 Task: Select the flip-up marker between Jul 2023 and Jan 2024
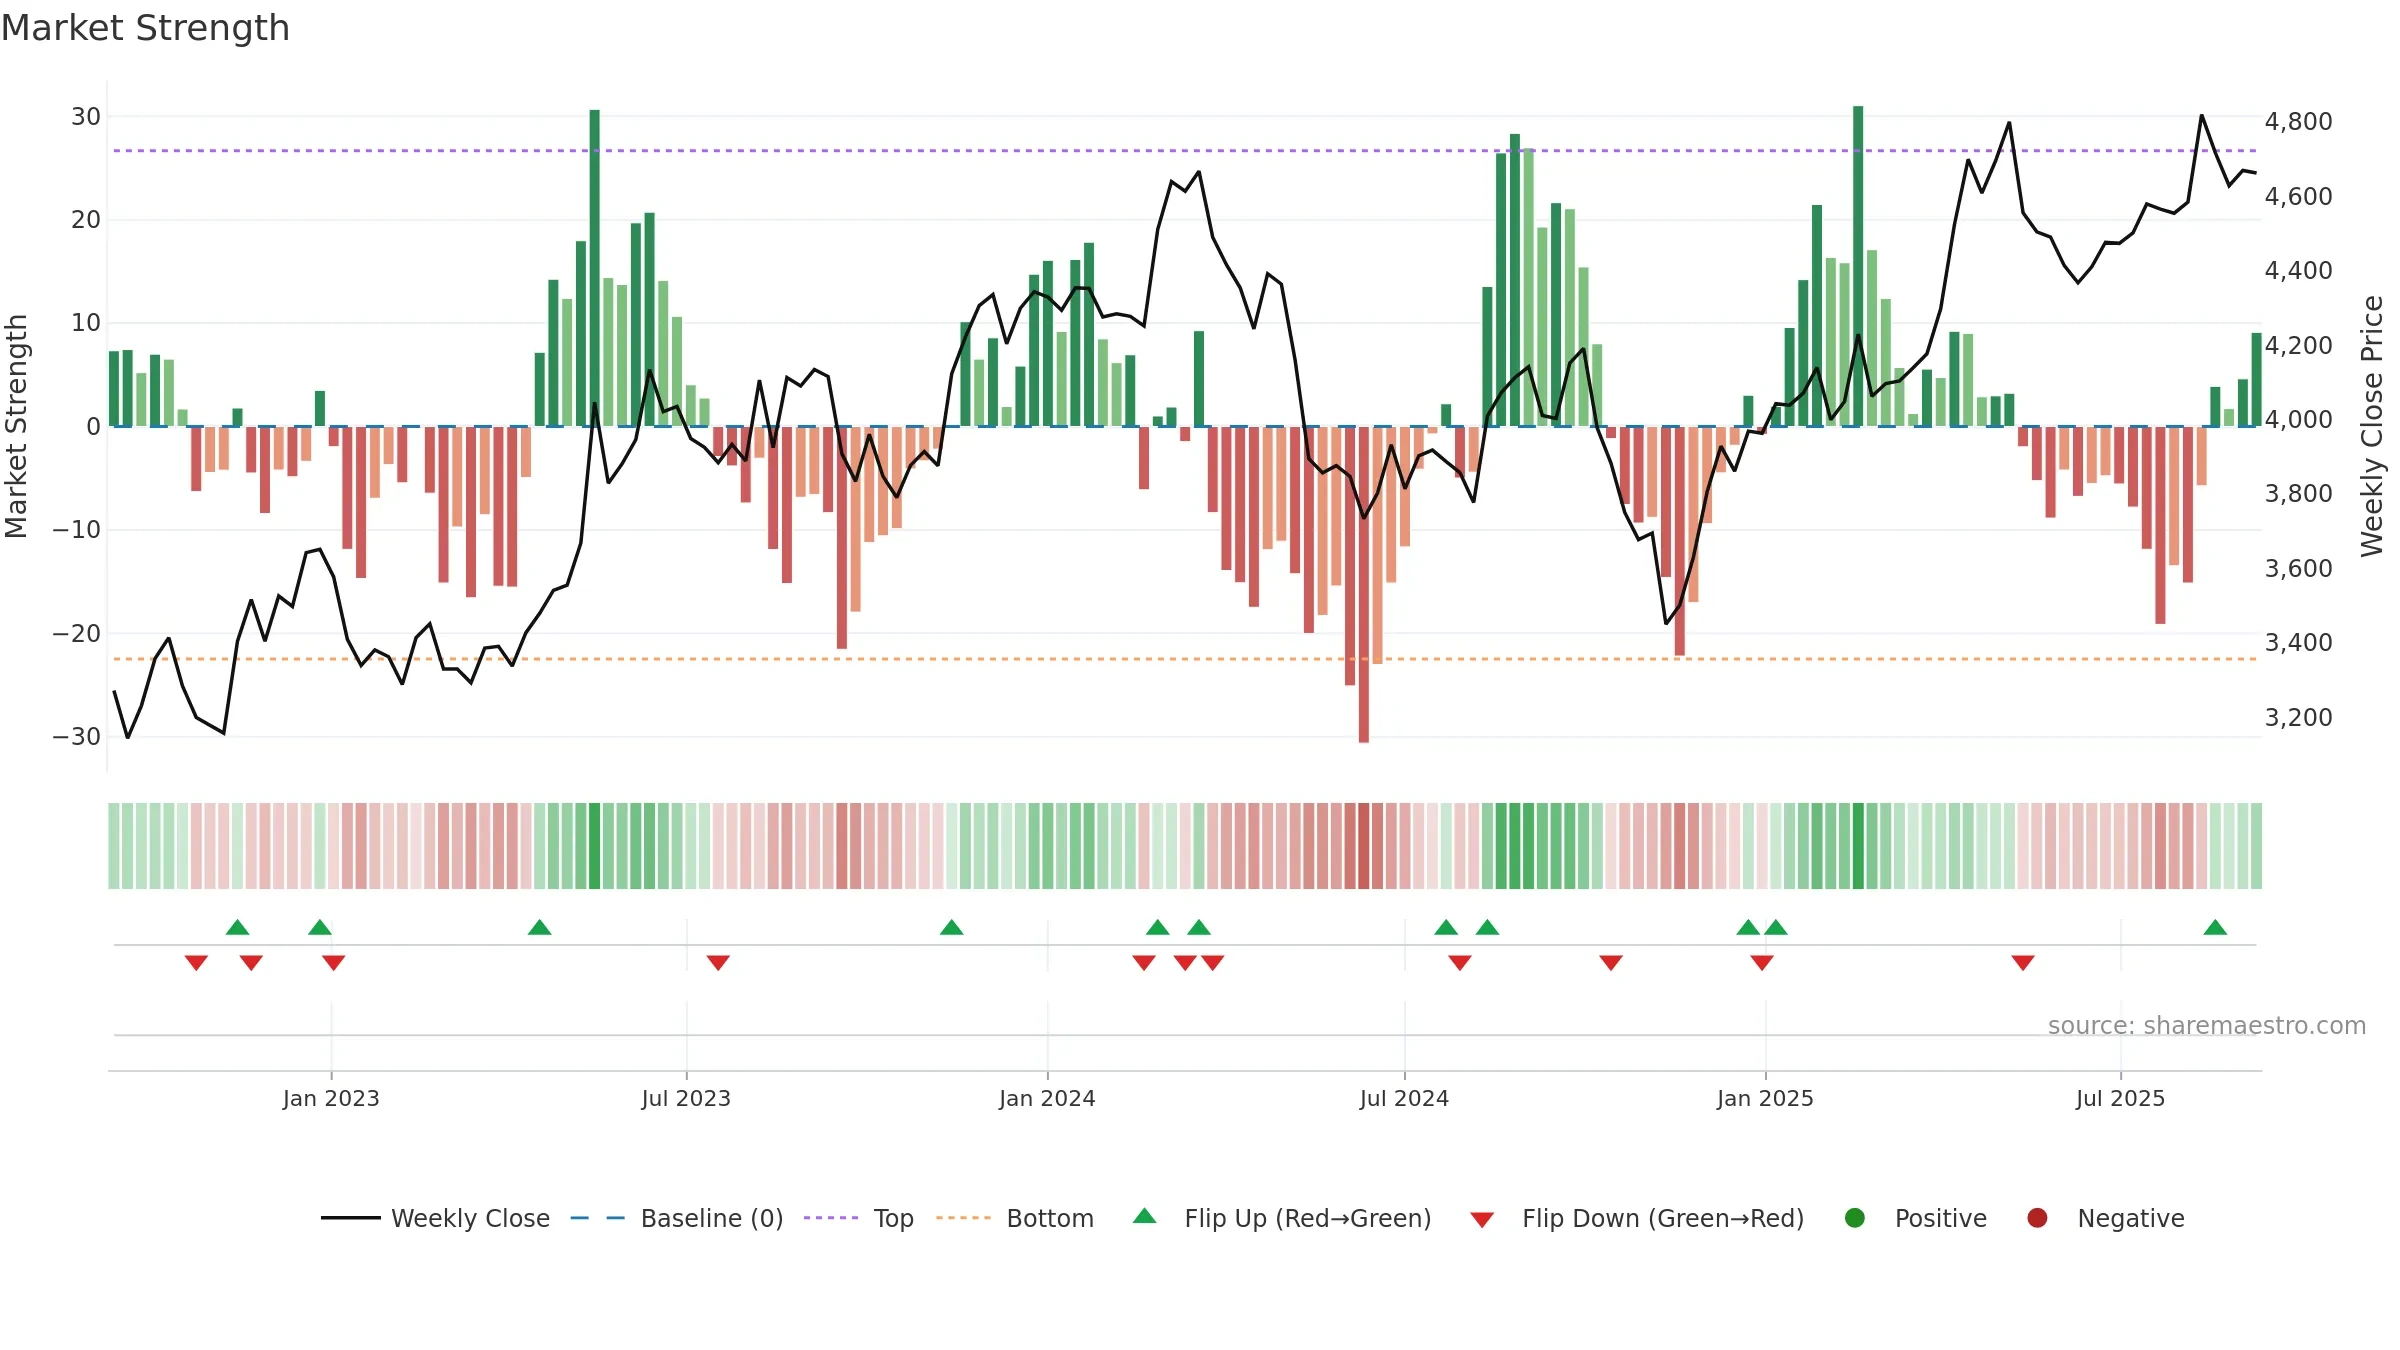tap(952, 928)
